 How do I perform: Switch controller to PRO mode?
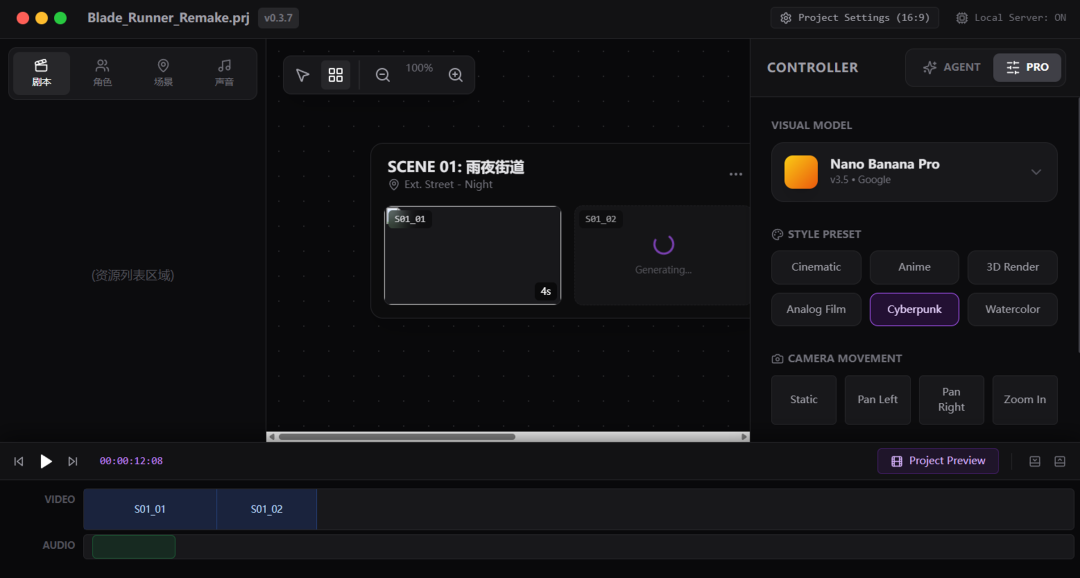click(x=1027, y=67)
